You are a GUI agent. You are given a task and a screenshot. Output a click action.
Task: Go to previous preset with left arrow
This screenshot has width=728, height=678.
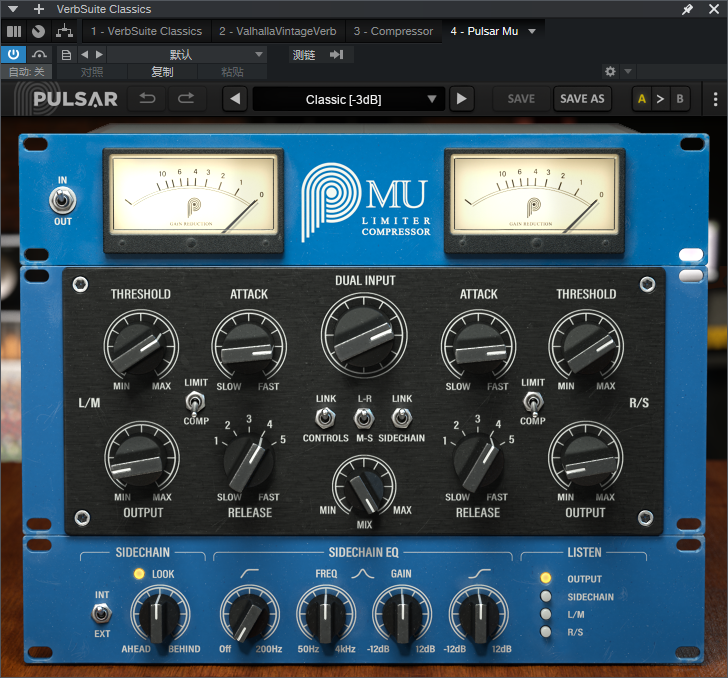coord(235,98)
